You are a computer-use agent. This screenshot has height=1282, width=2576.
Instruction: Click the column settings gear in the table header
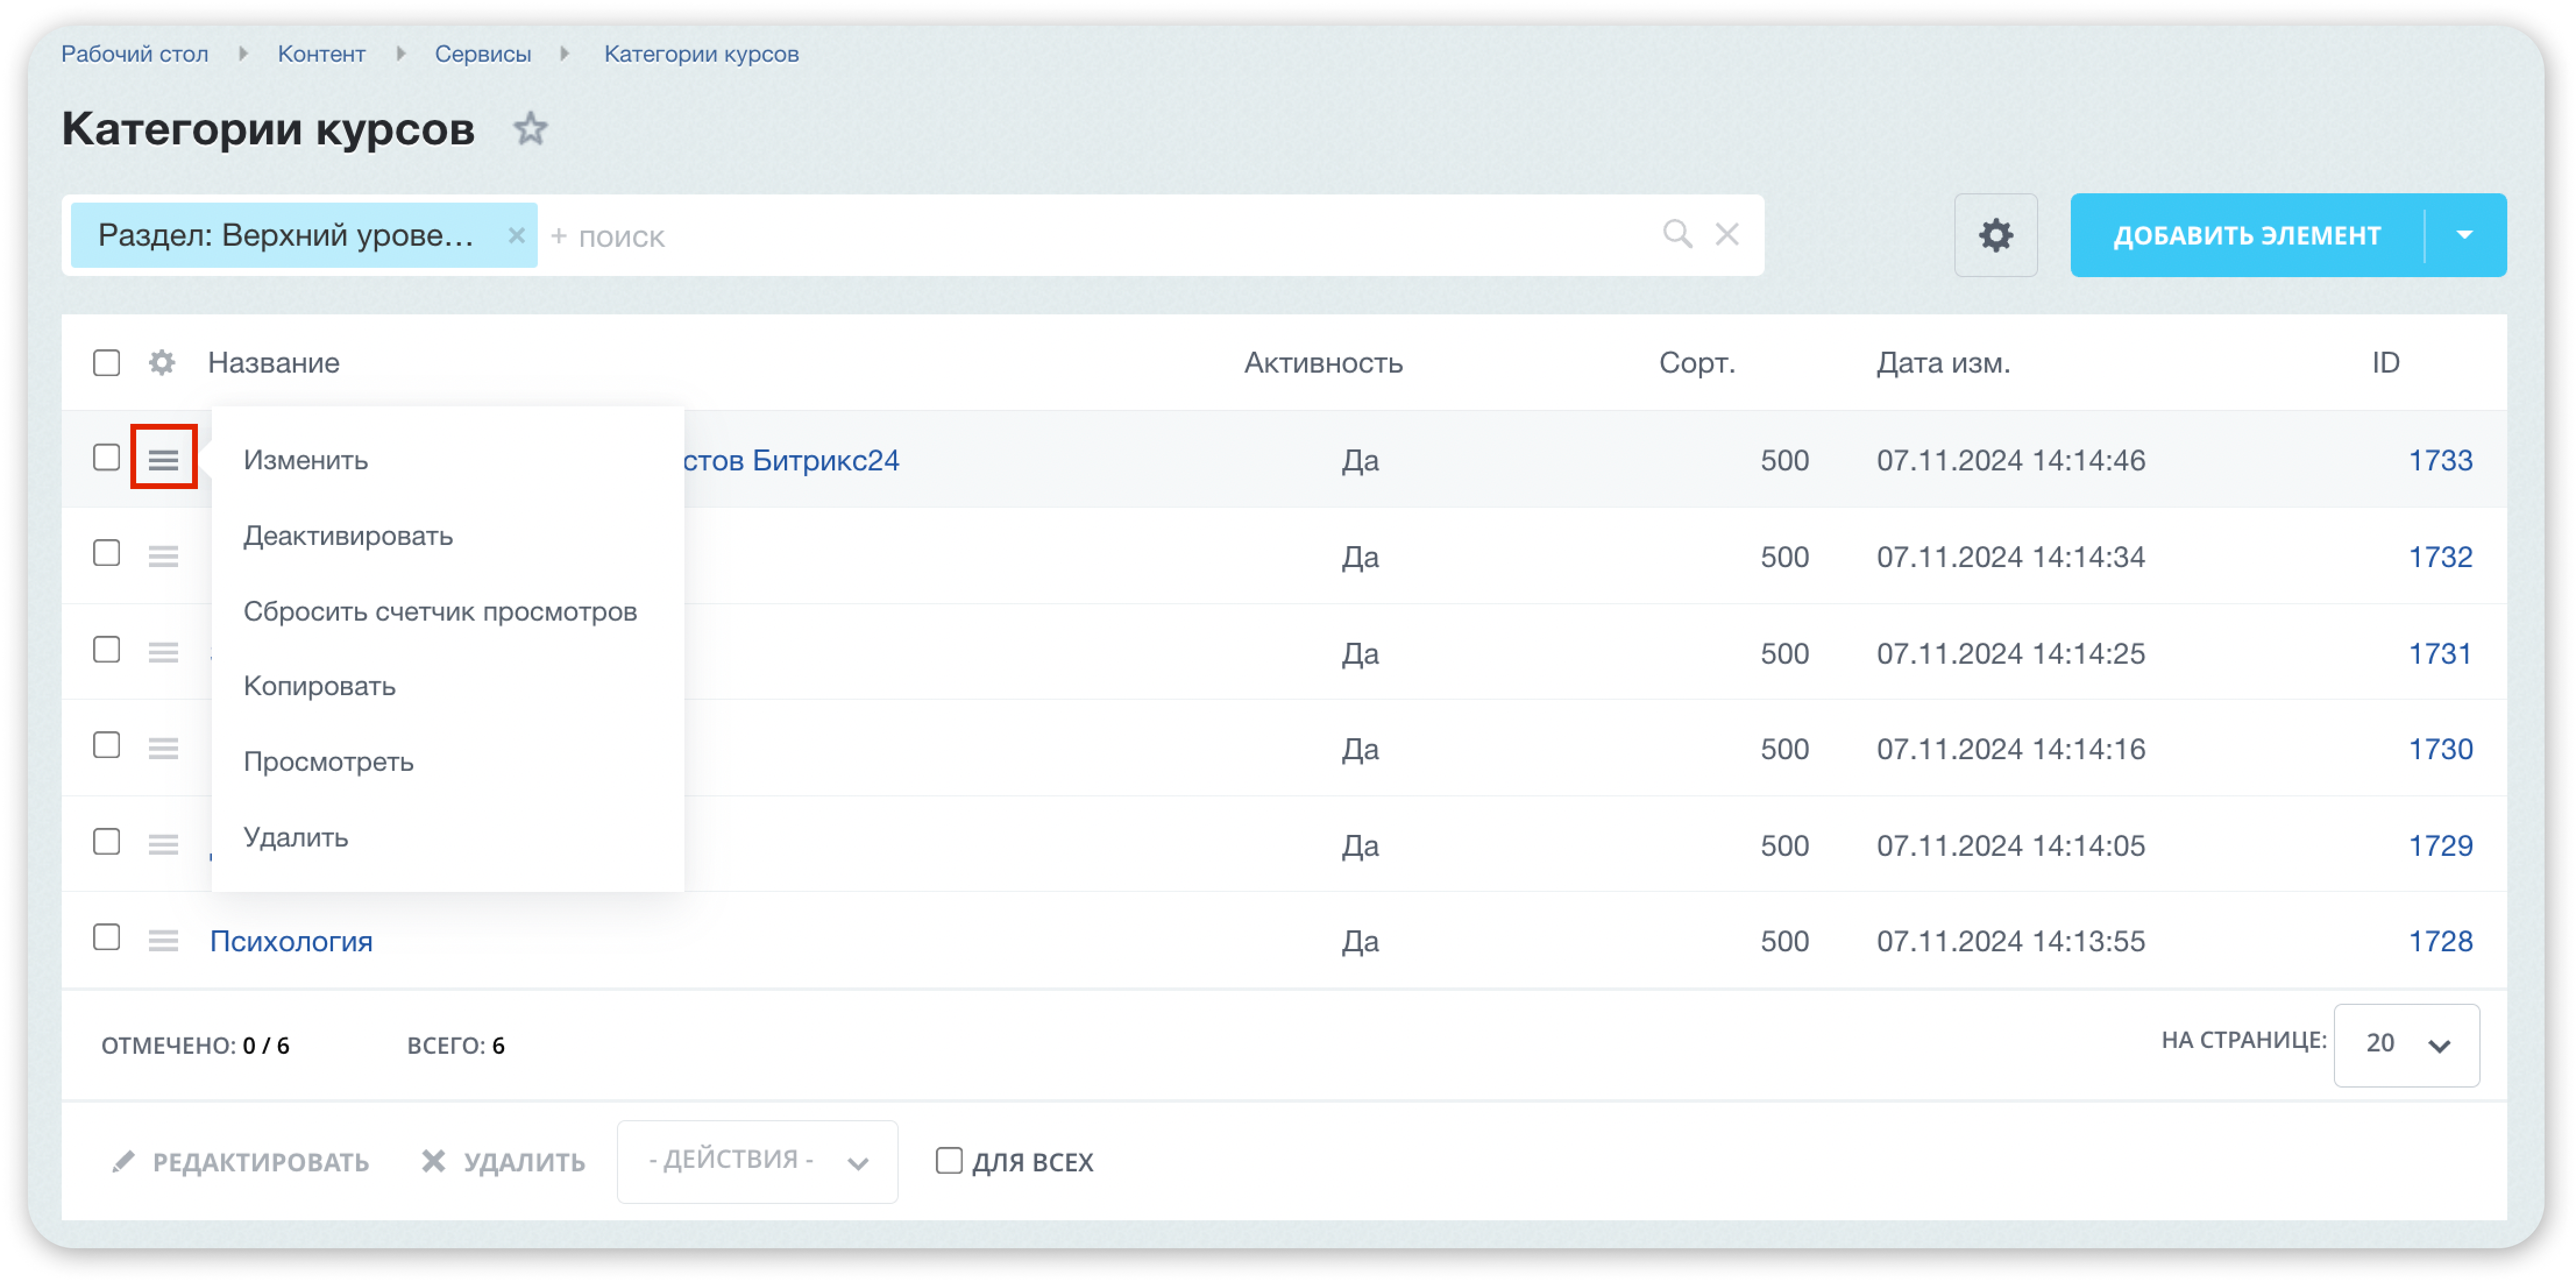[x=162, y=362]
